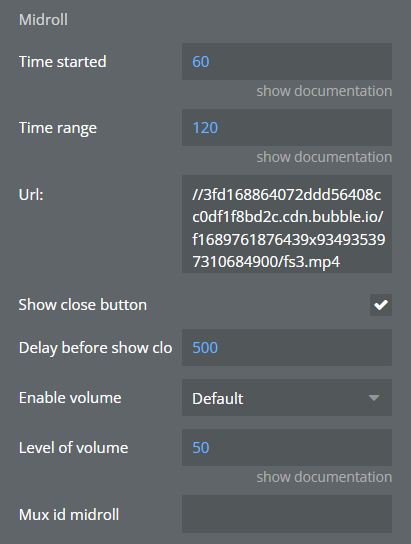Show documentation for Time started
Viewport: 411px width, 544px height.
click(324, 91)
